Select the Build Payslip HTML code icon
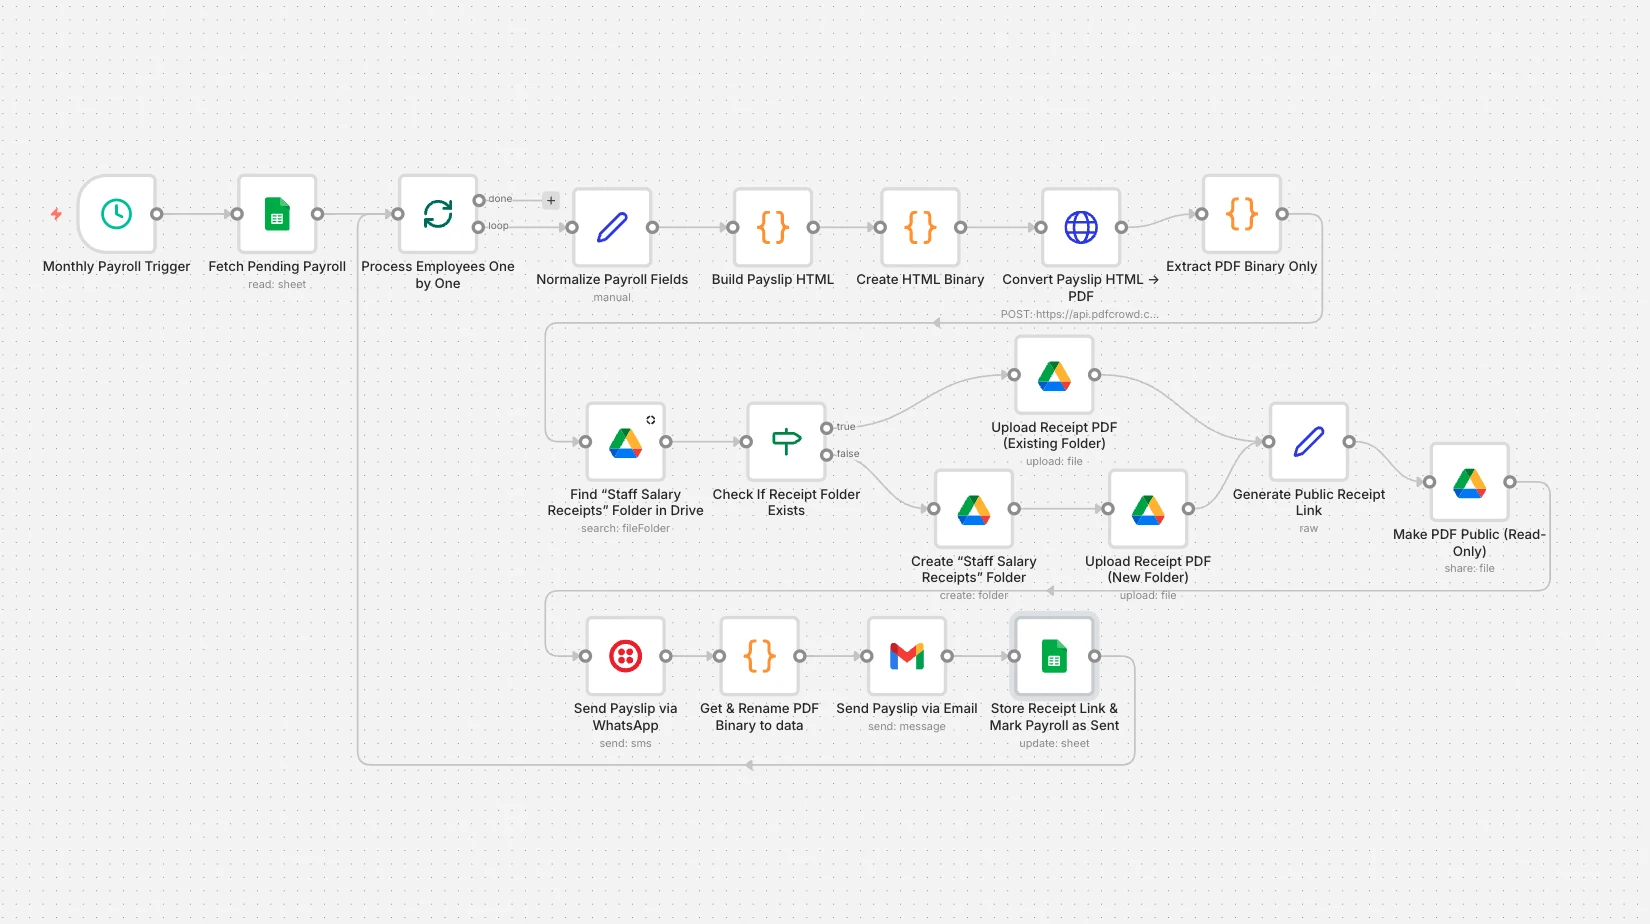This screenshot has height=924, width=1650. point(771,228)
